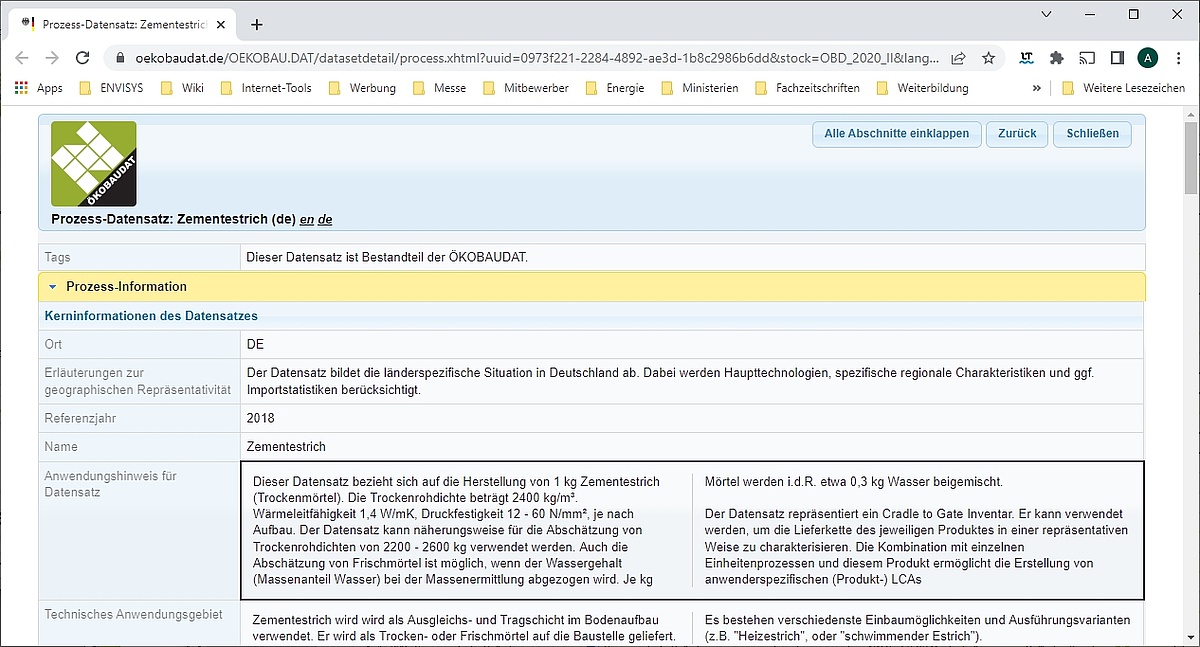Open the Apps shortcut in bookmarks bar
This screenshot has height=647, width=1200.
[39, 88]
